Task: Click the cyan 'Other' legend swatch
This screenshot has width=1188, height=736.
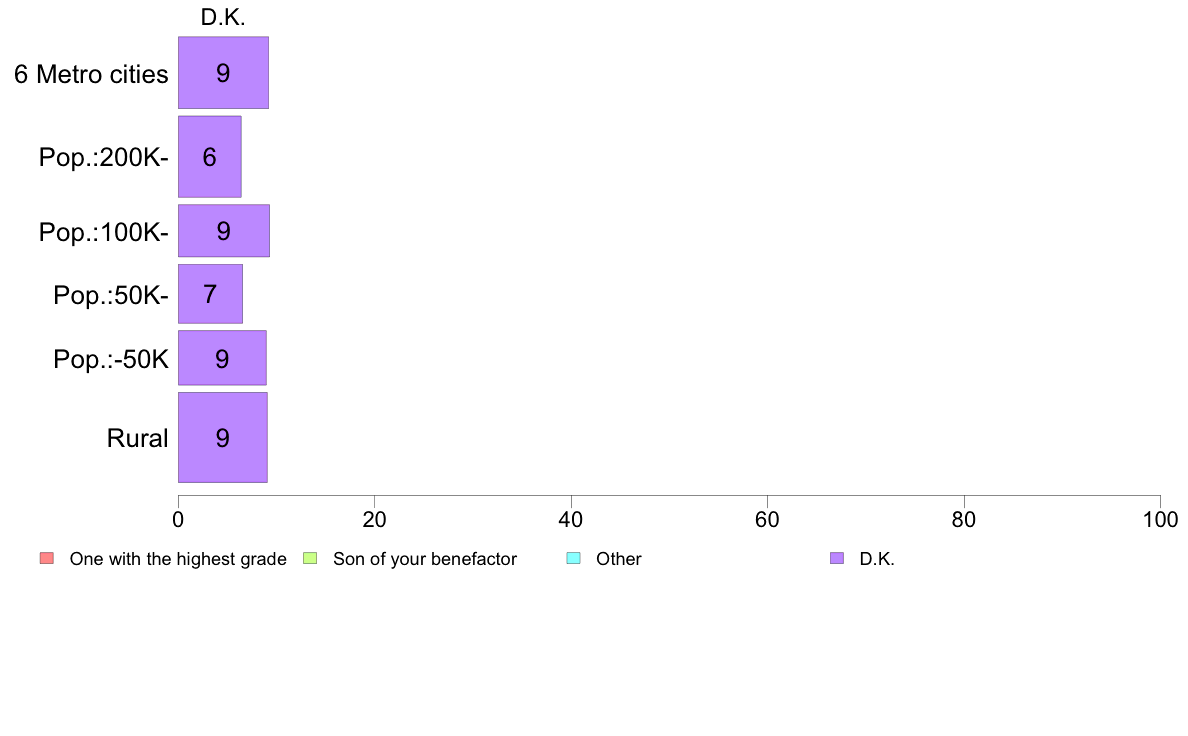Action: 574,559
